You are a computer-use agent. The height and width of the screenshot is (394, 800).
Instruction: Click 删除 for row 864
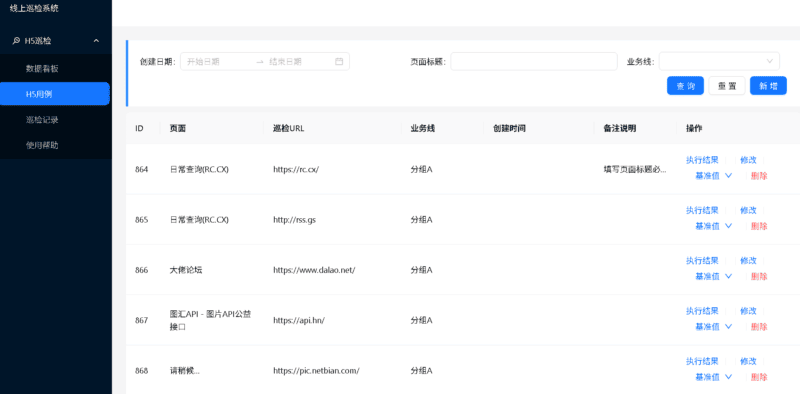pyautogui.click(x=759, y=176)
